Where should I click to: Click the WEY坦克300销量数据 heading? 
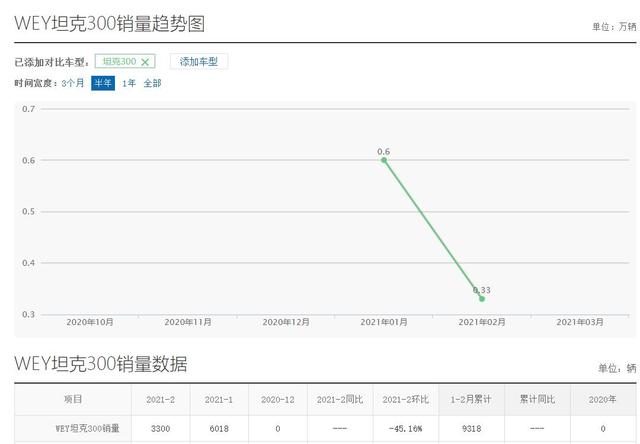101,364
